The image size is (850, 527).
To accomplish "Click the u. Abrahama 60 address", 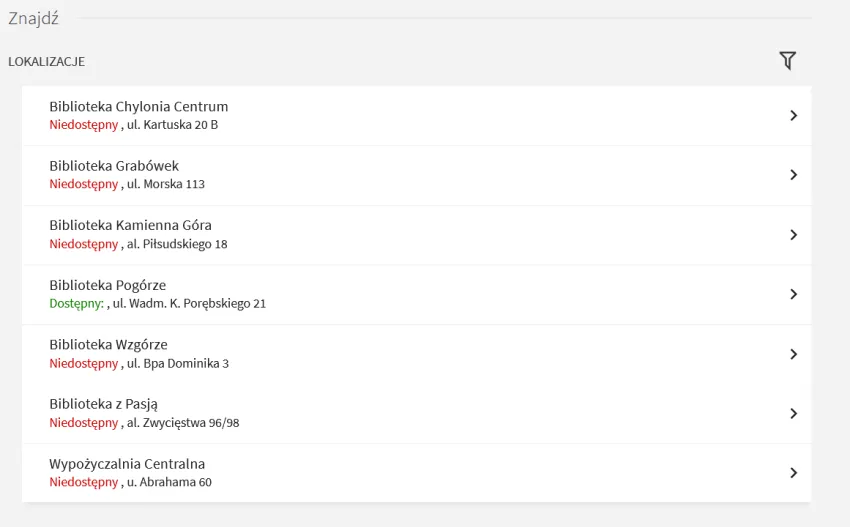I will click(168, 482).
